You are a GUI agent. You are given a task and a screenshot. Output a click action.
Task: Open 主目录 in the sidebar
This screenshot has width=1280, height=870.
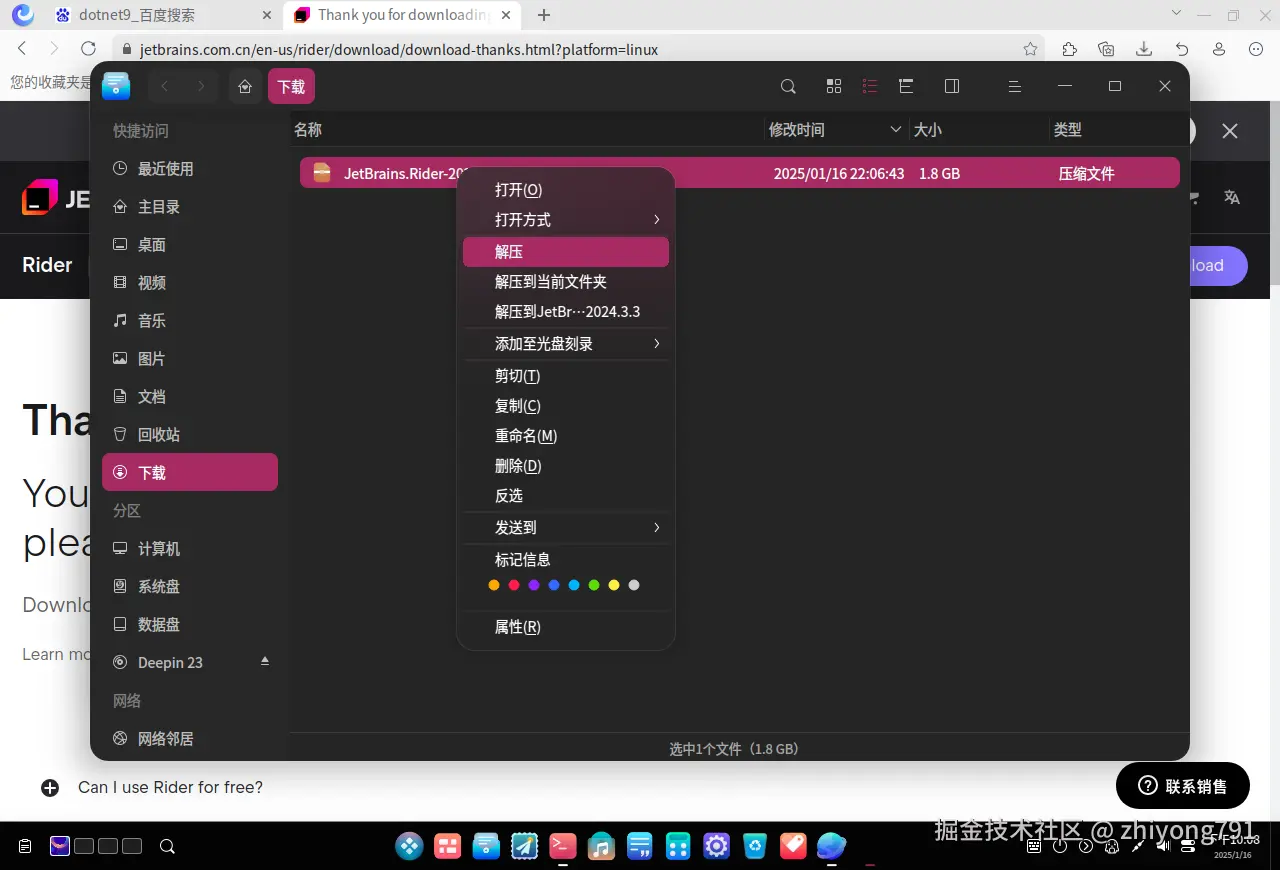tap(190, 207)
